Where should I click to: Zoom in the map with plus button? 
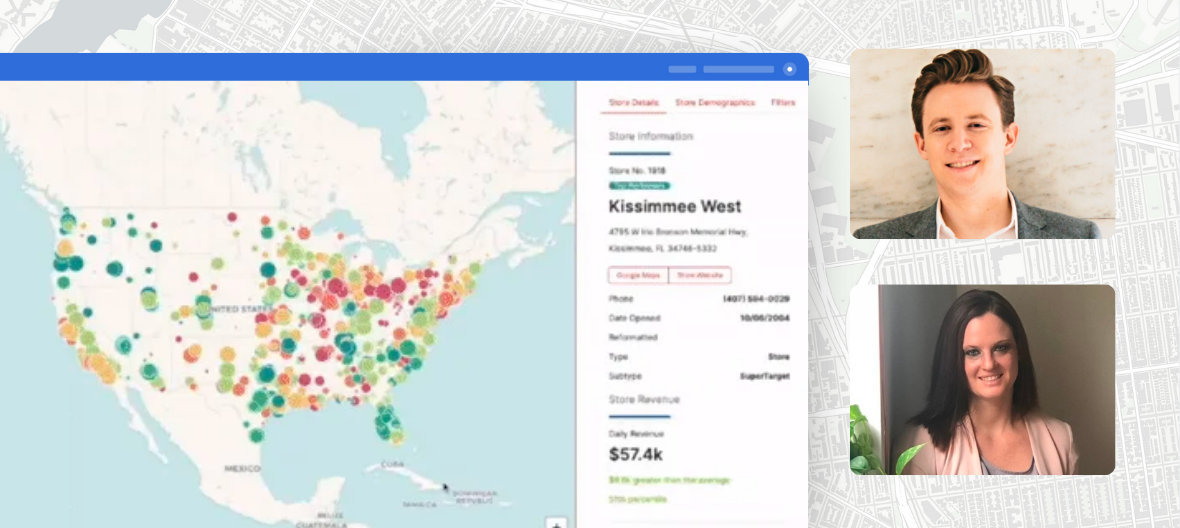click(x=556, y=523)
